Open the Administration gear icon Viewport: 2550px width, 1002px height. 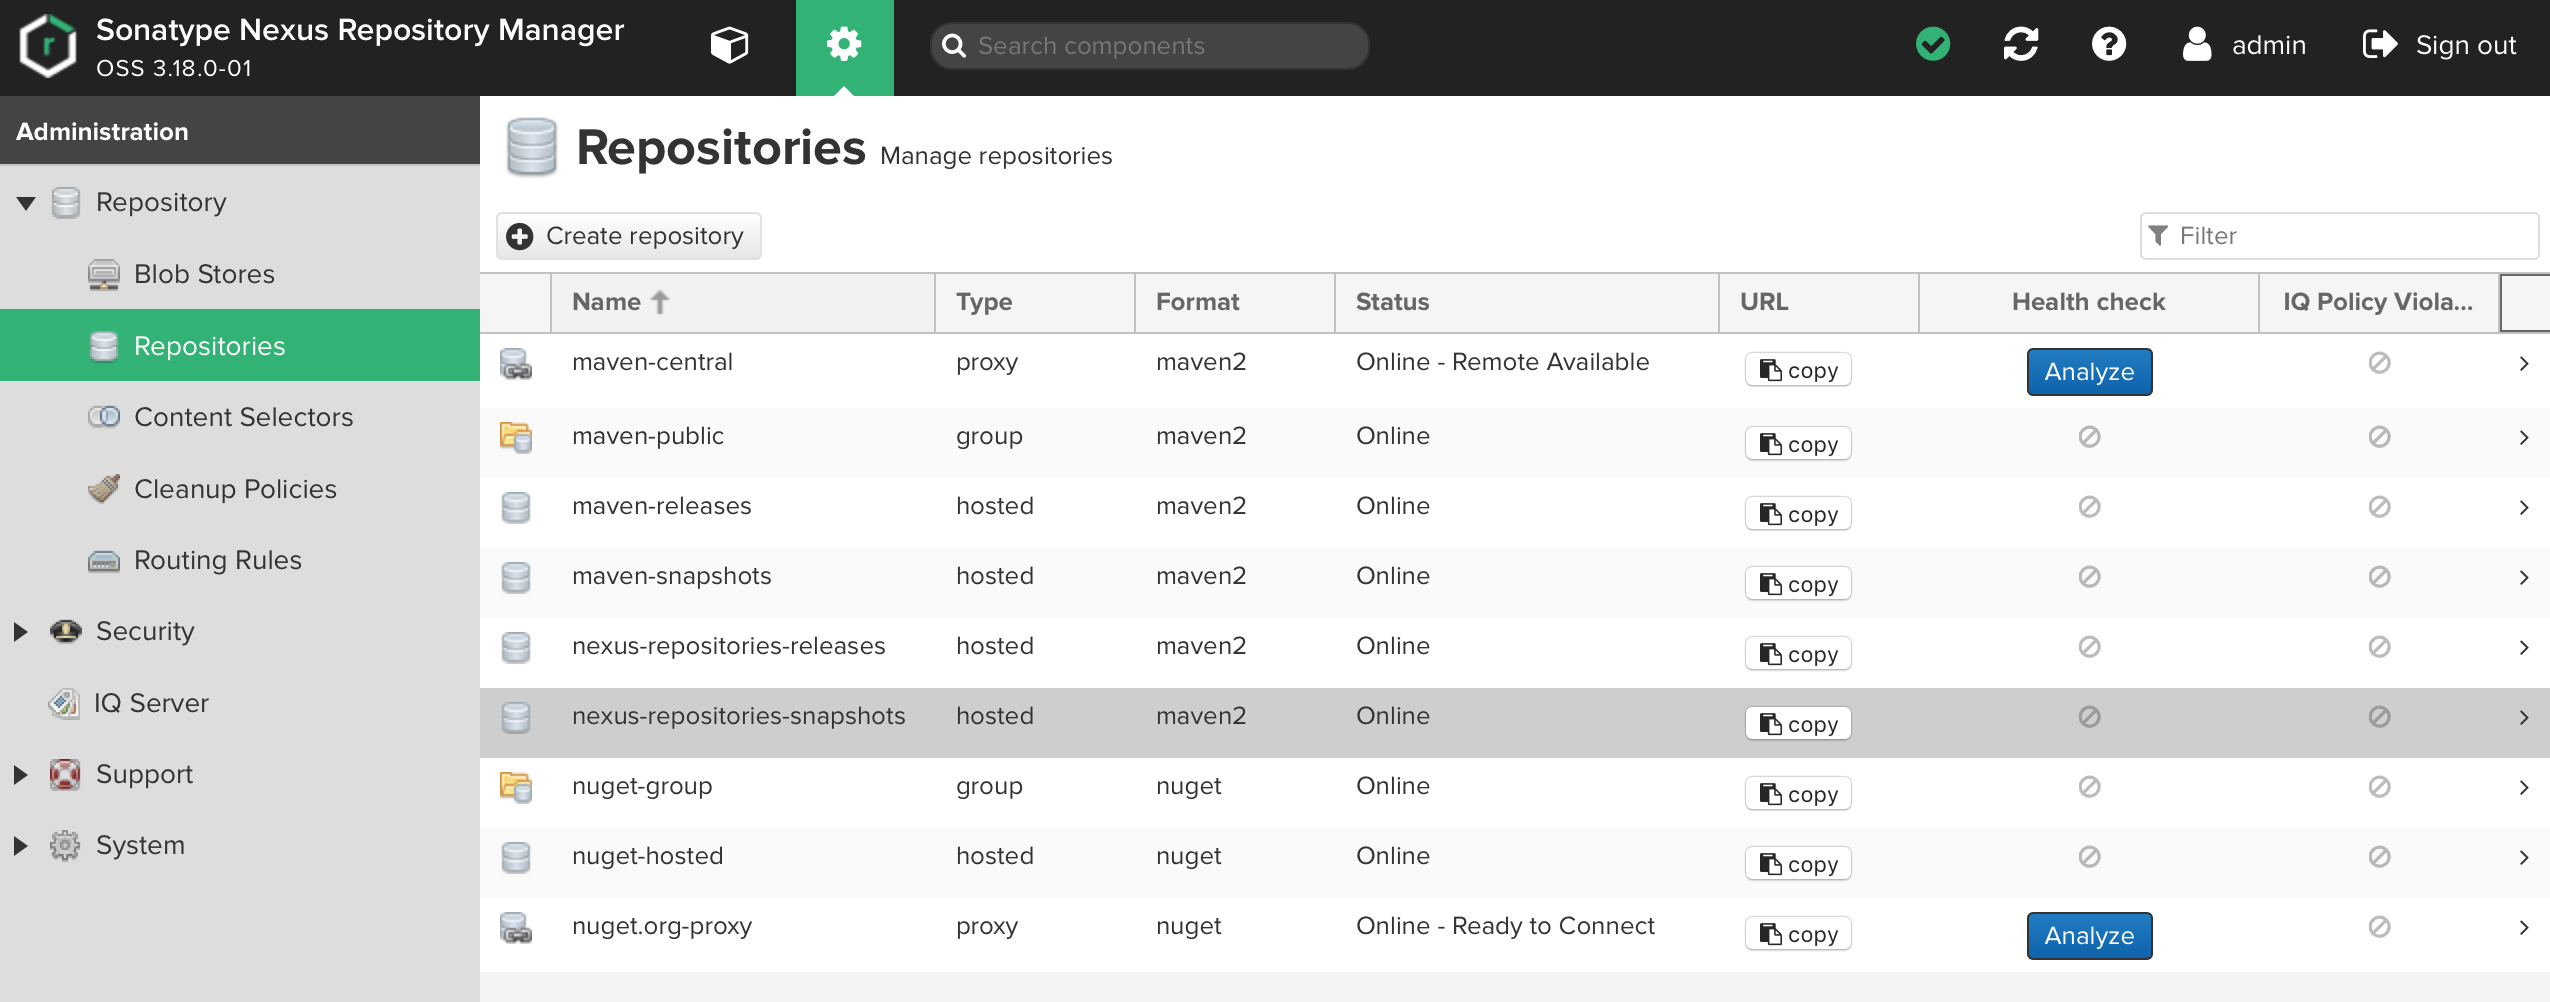click(844, 45)
